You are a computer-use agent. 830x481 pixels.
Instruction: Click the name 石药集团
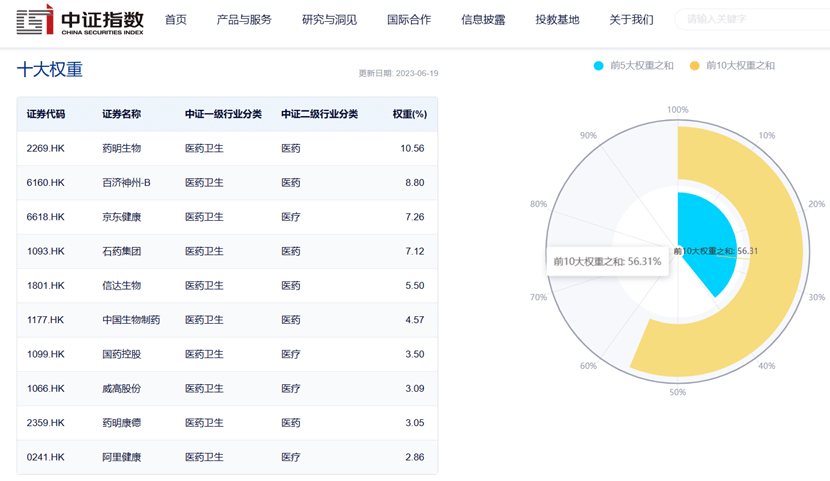(x=121, y=251)
